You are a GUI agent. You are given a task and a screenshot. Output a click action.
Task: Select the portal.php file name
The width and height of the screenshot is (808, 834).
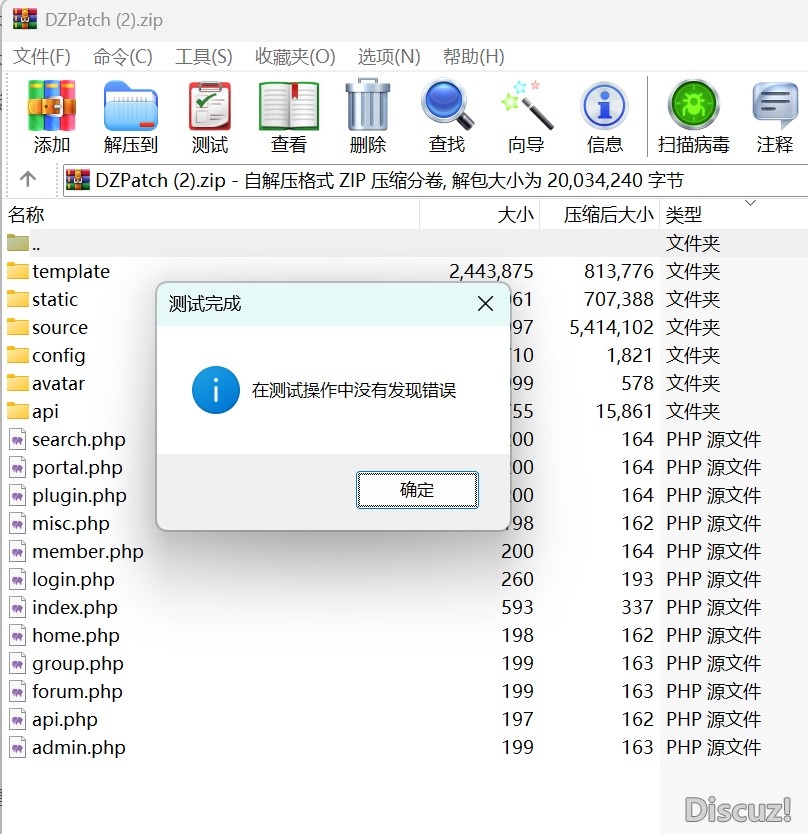77,468
